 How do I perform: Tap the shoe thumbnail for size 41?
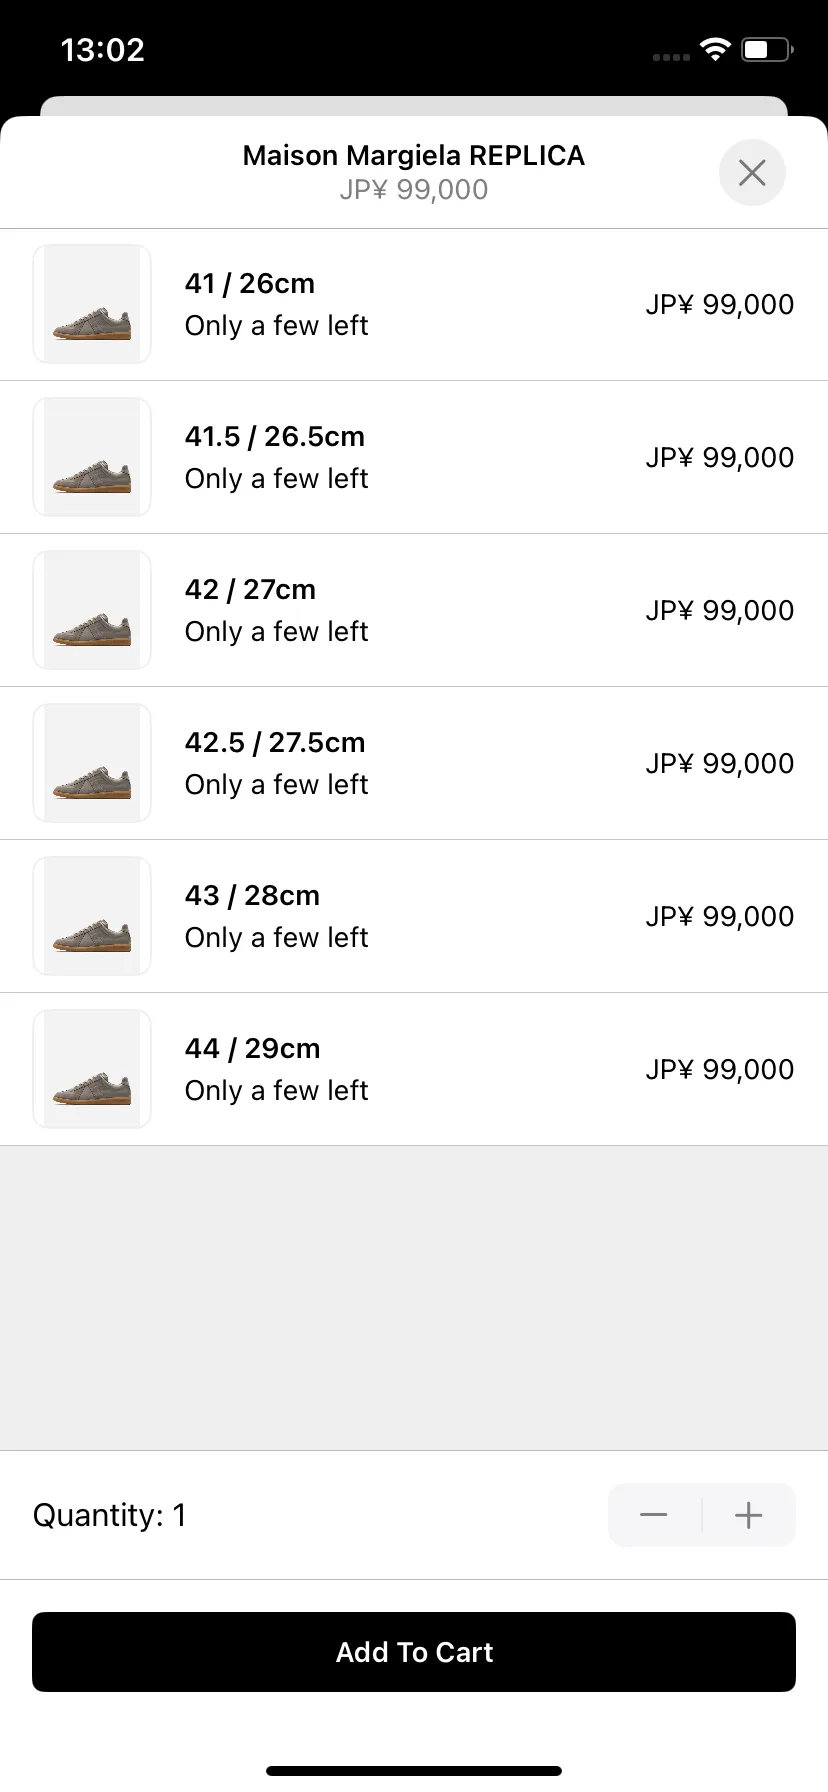92,304
